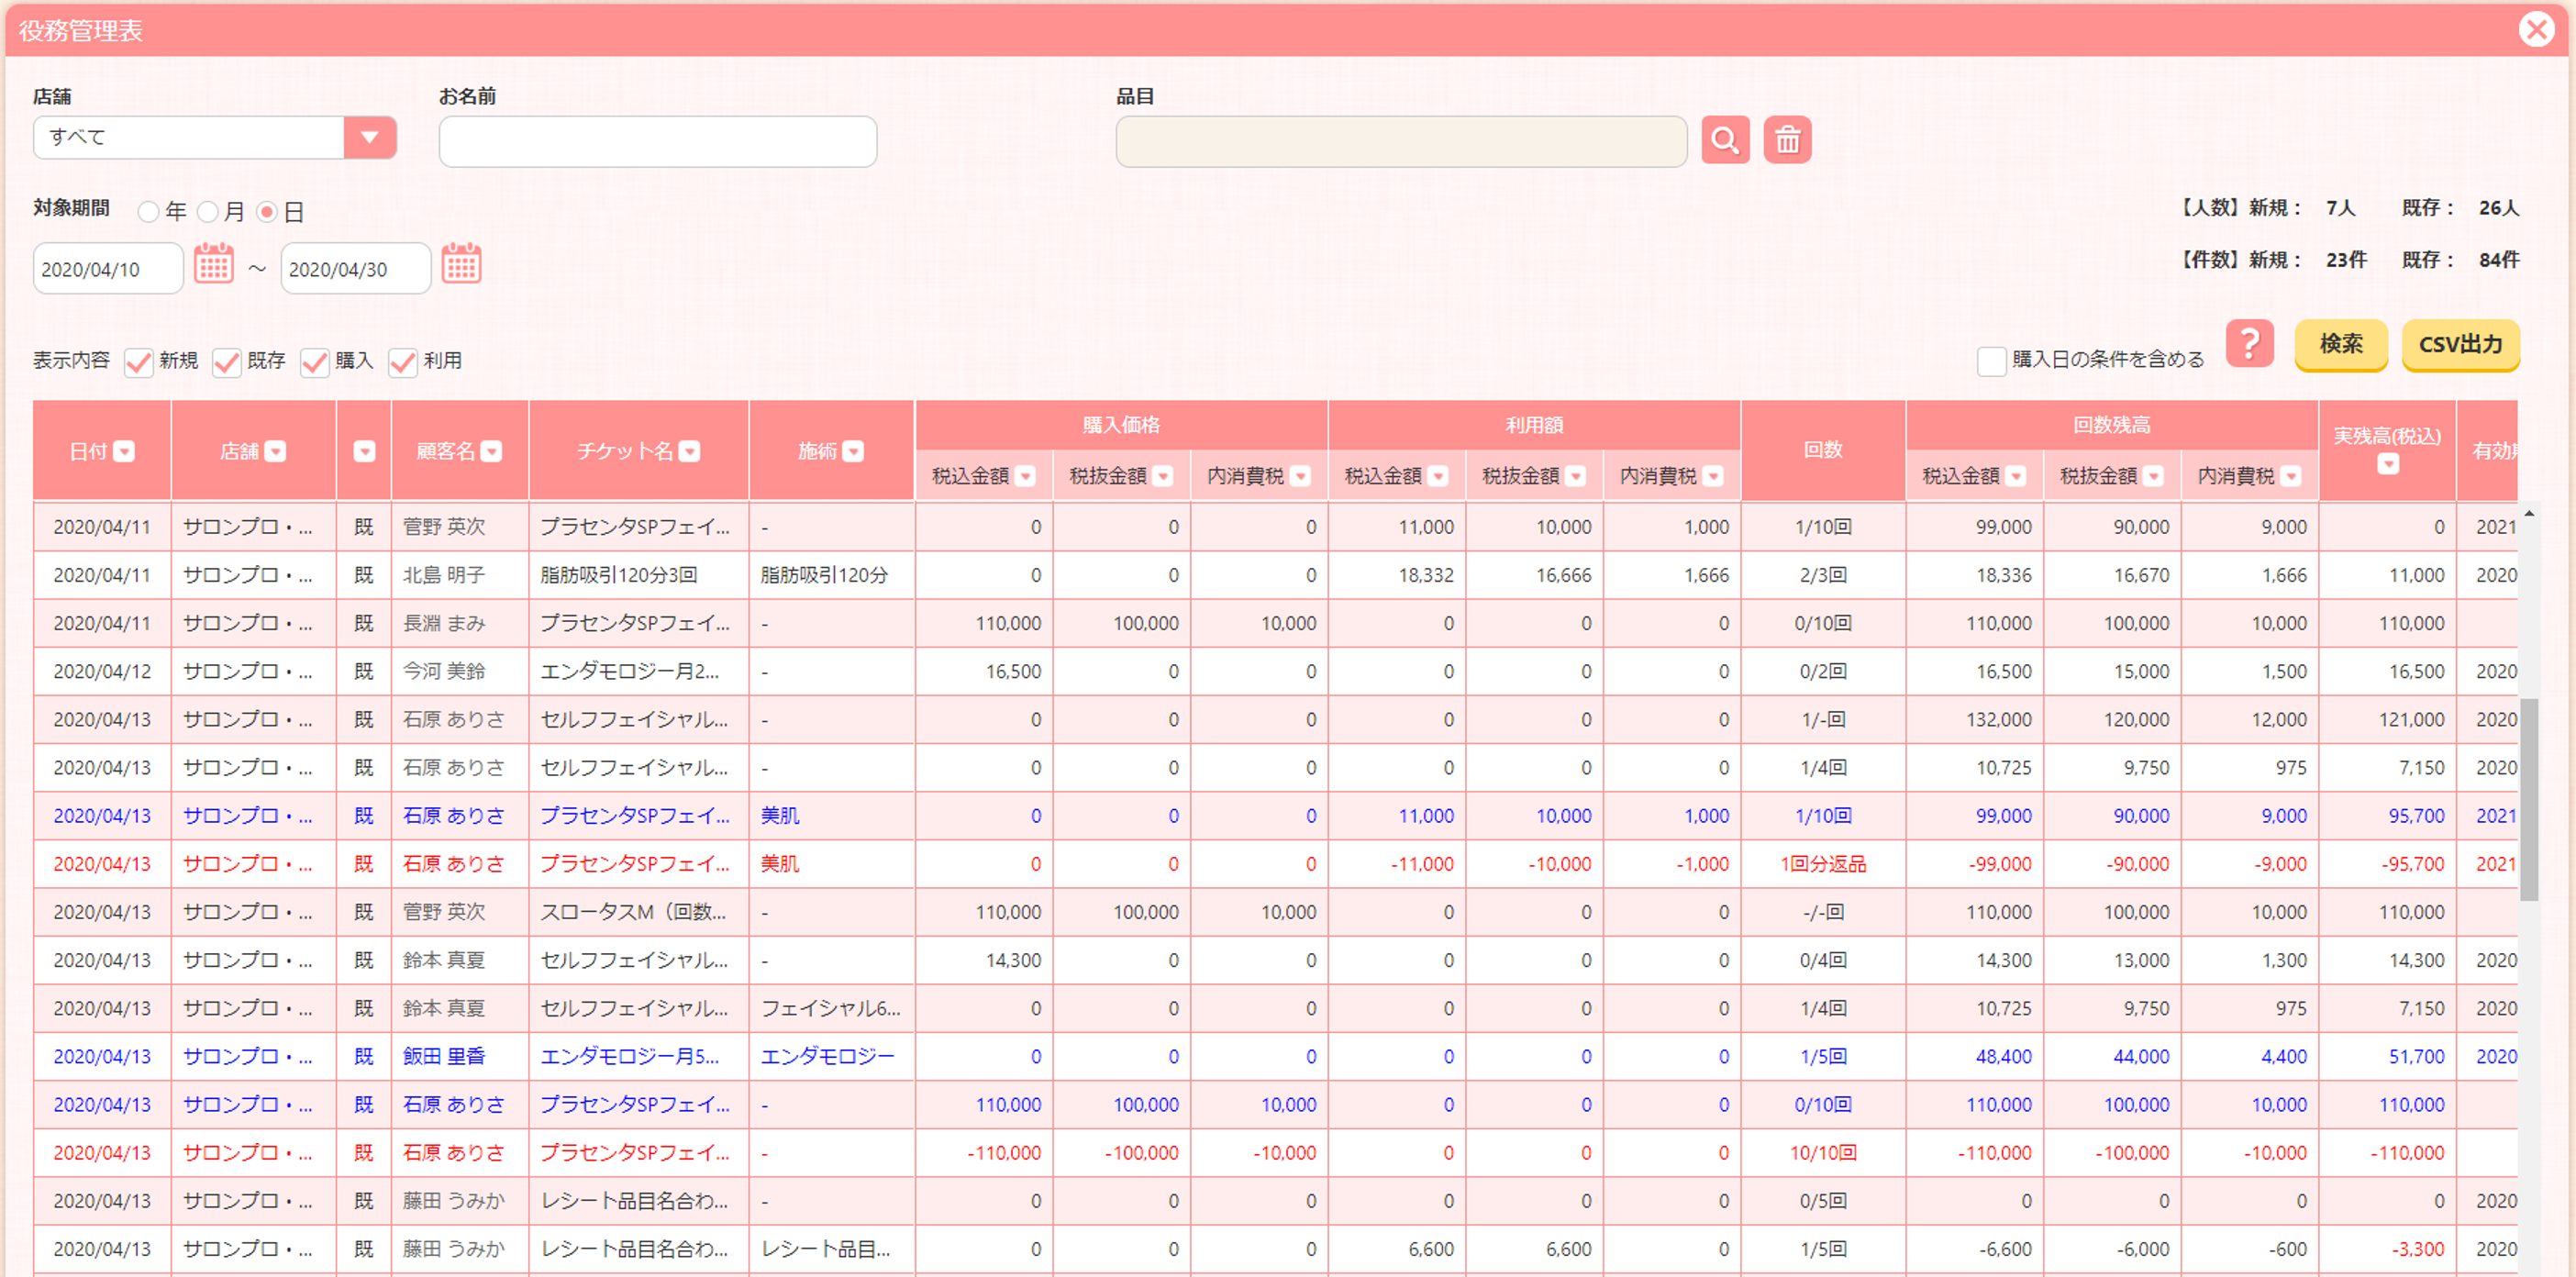Toggle the 新規 display checkbox
The image size is (2576, 1277).
point(139,362)
